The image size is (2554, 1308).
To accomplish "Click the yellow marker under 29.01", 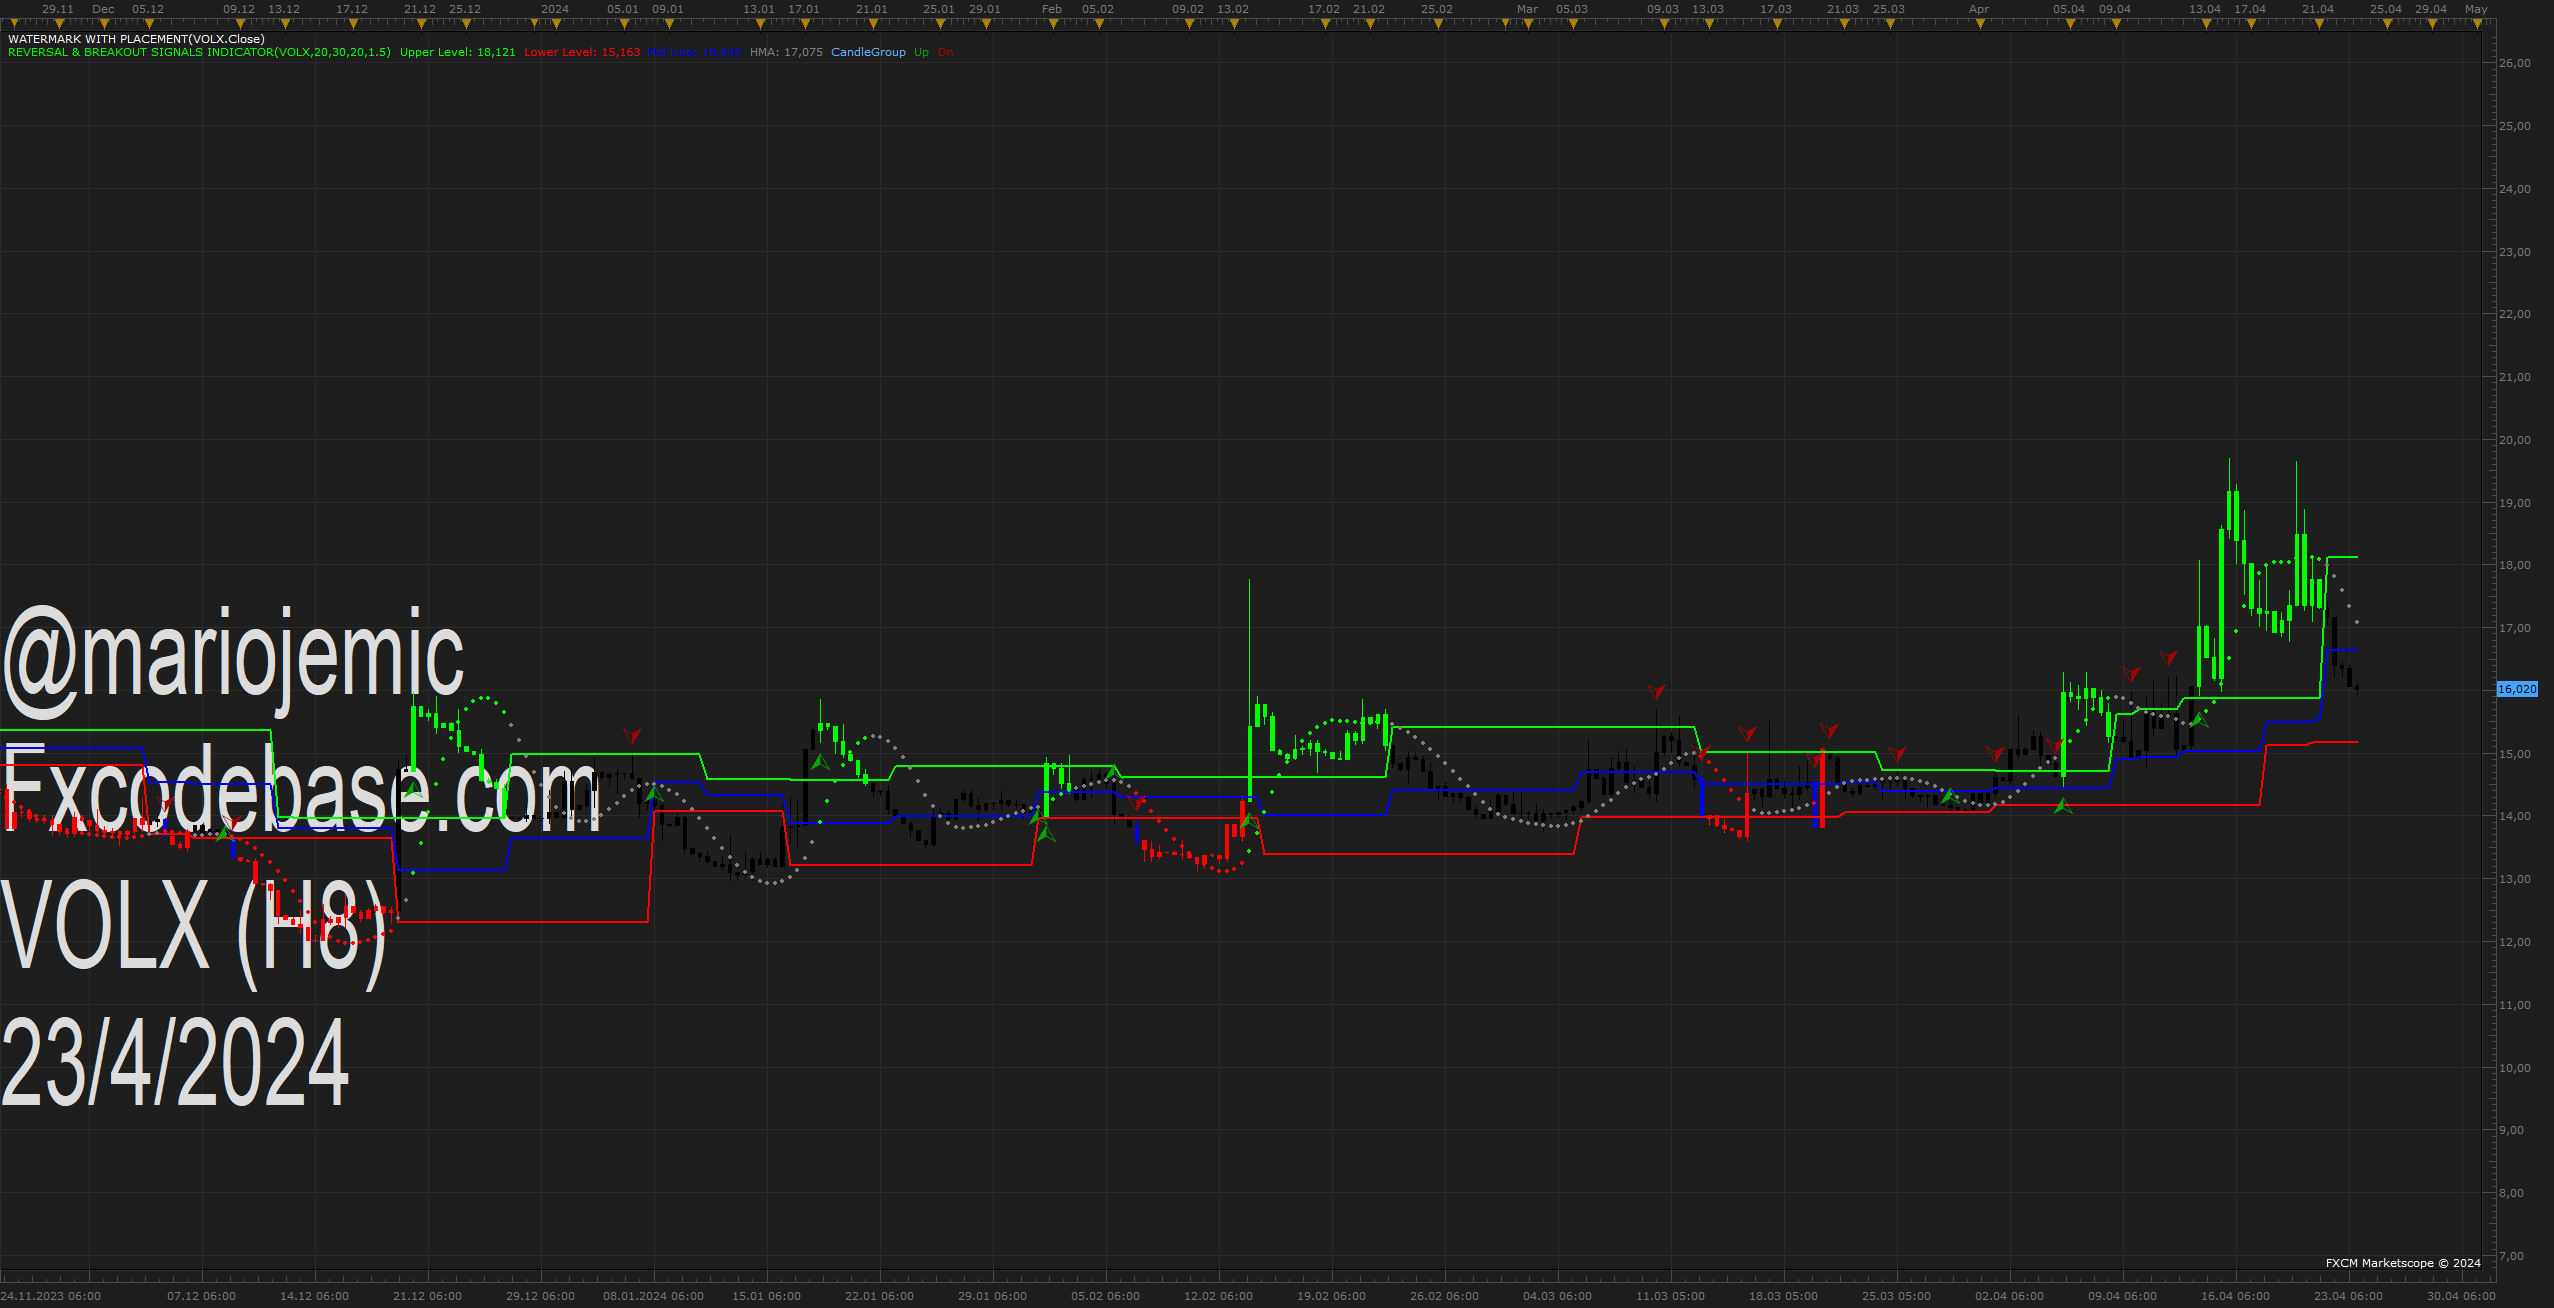I will tap(986, 23).
